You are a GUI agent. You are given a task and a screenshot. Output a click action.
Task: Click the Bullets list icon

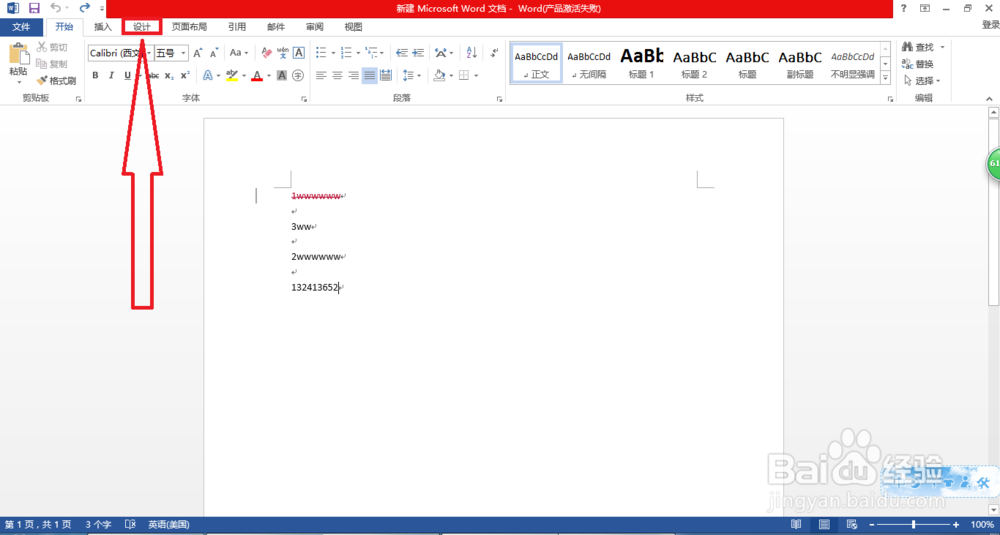321,53
